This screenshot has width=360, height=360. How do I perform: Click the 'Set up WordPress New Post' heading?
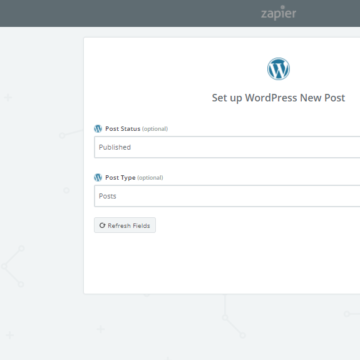[x=278, y=98]
